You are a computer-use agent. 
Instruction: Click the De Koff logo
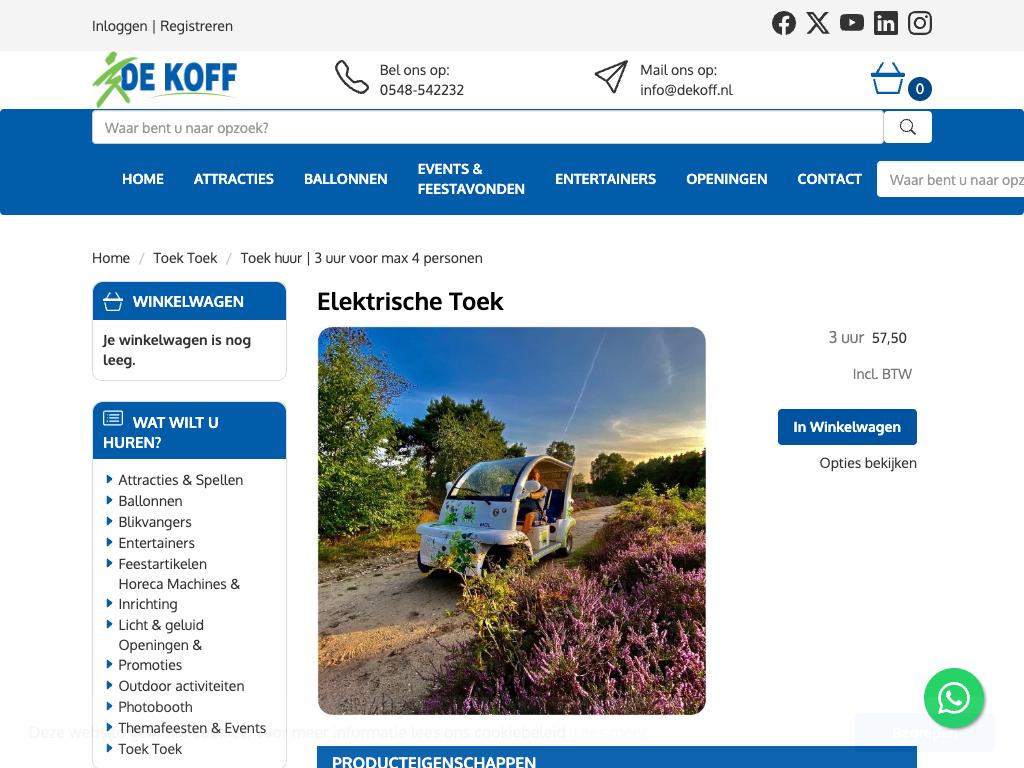coord(165,80)
